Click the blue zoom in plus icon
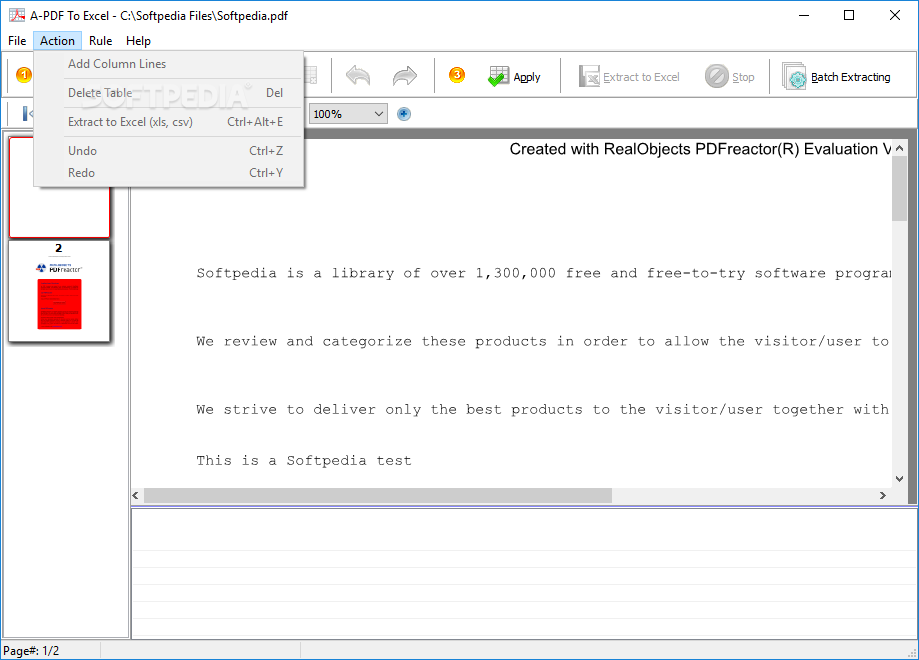The height and width of the screenshot is (660, 919). [x=404, y=114]
